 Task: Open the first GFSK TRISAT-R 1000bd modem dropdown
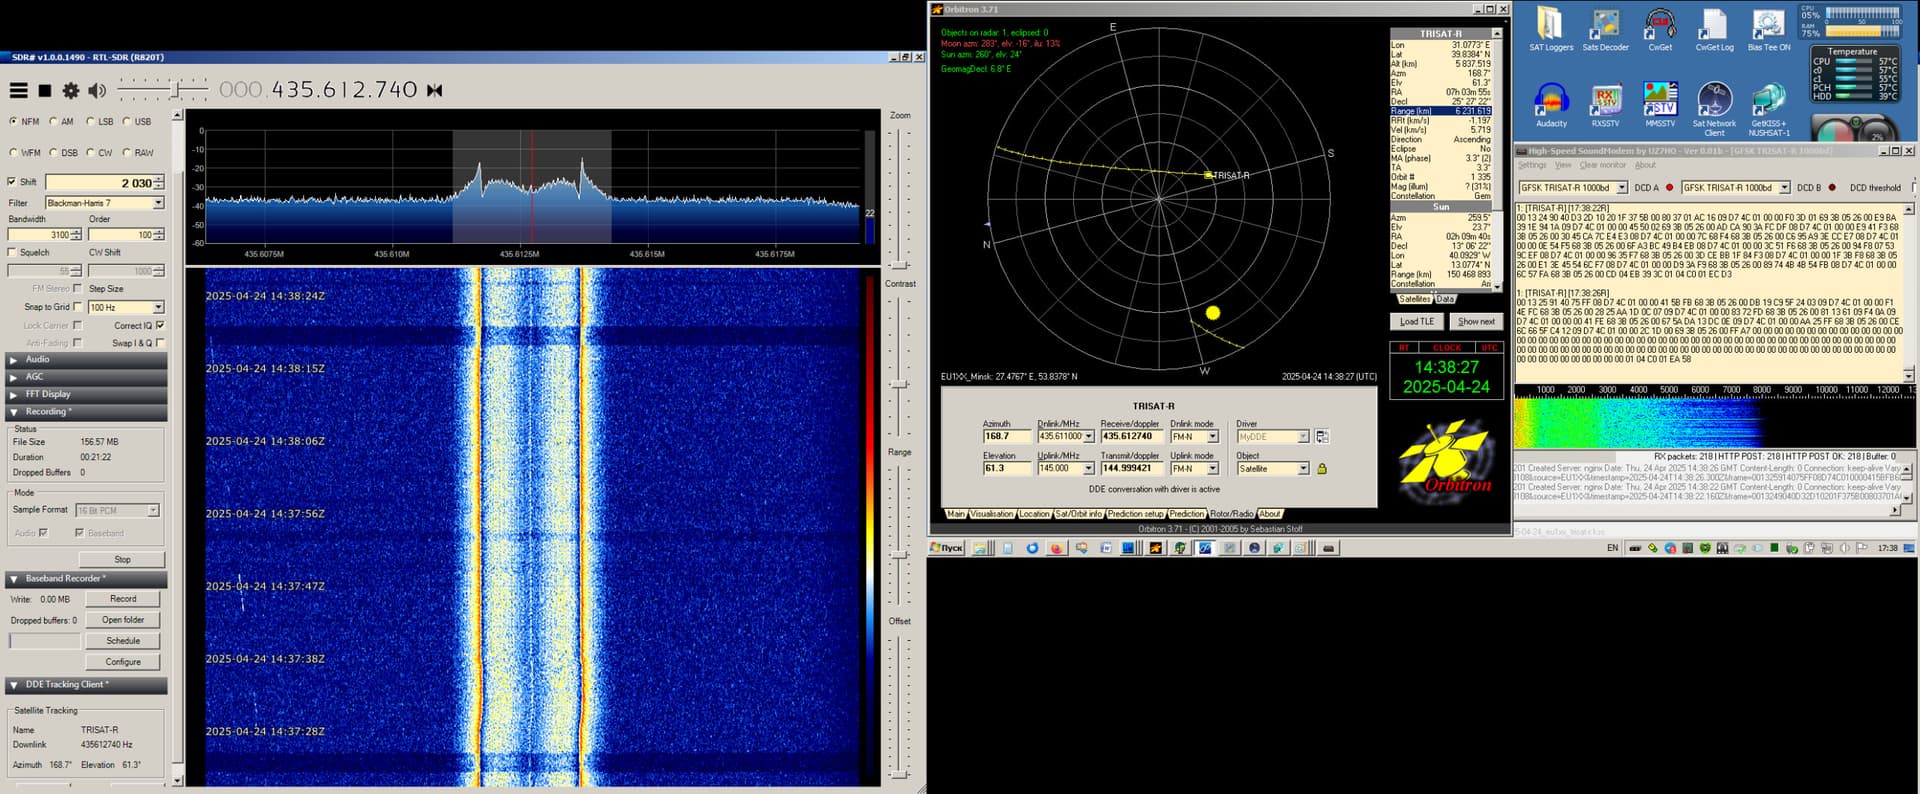(x=1573, y=188)
